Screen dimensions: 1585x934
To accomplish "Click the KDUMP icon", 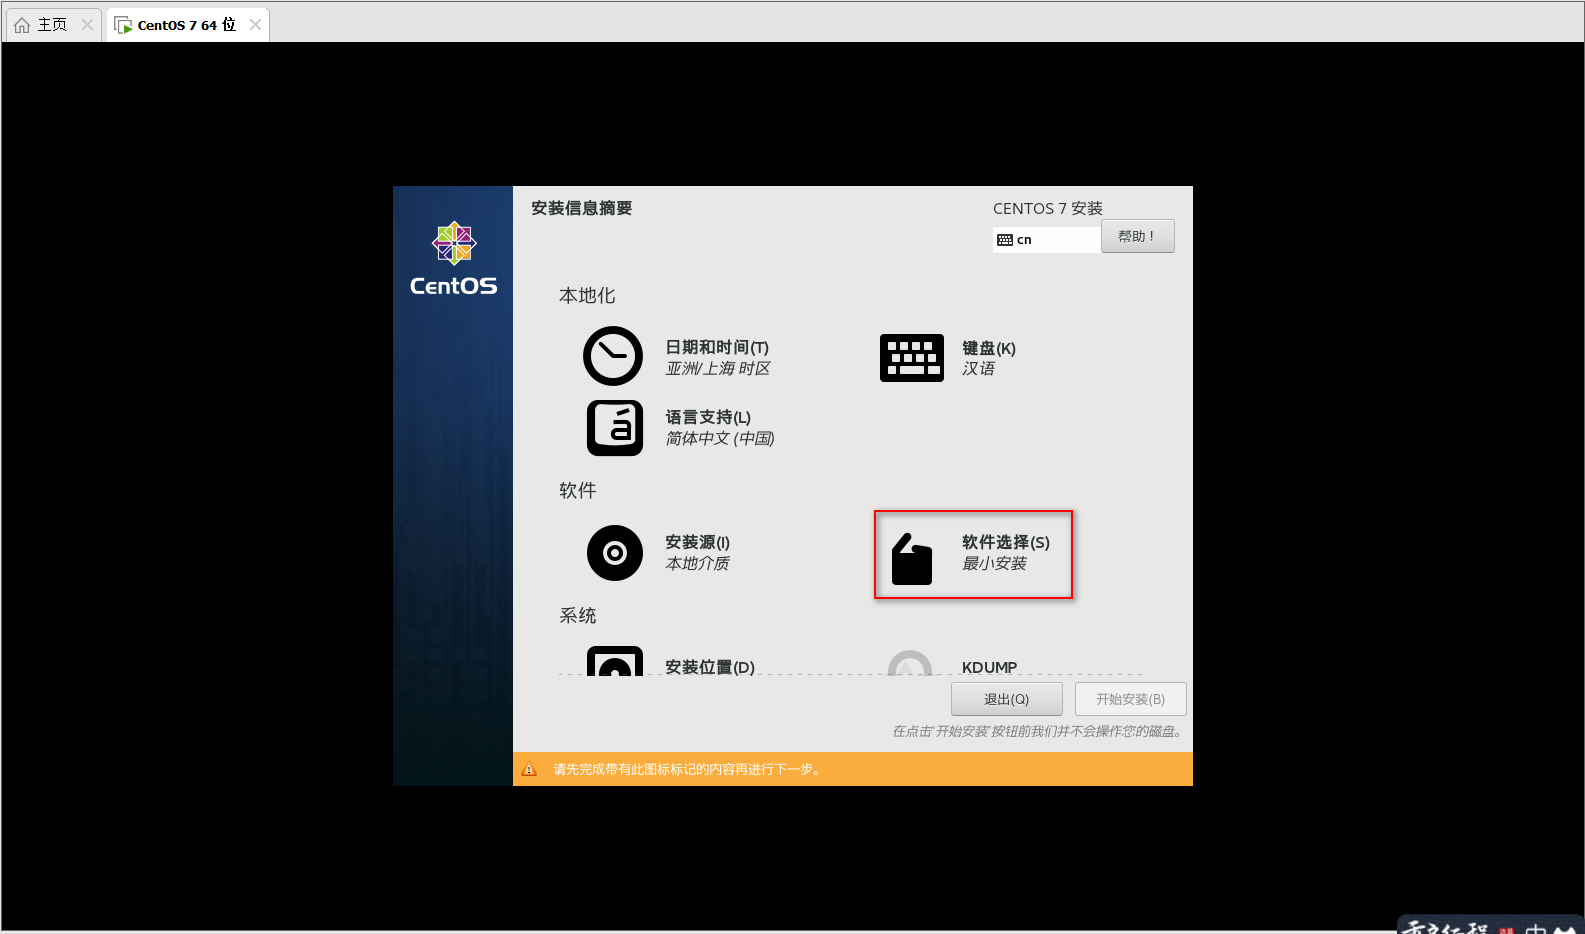I will (910, 663).
